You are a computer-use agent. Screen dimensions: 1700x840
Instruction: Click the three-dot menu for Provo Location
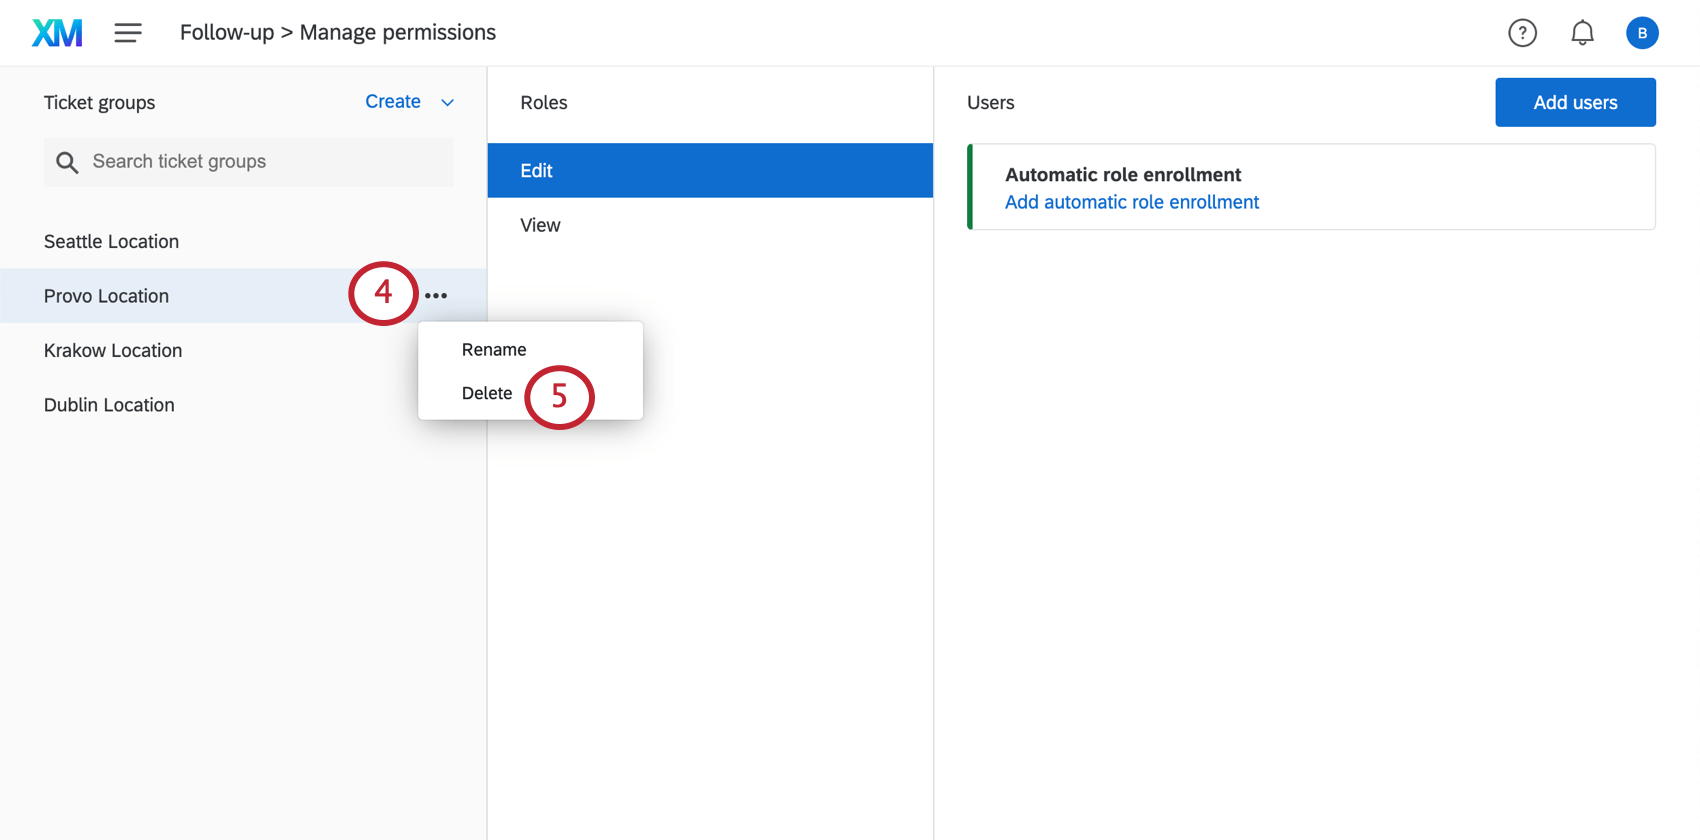pos(436,296)
